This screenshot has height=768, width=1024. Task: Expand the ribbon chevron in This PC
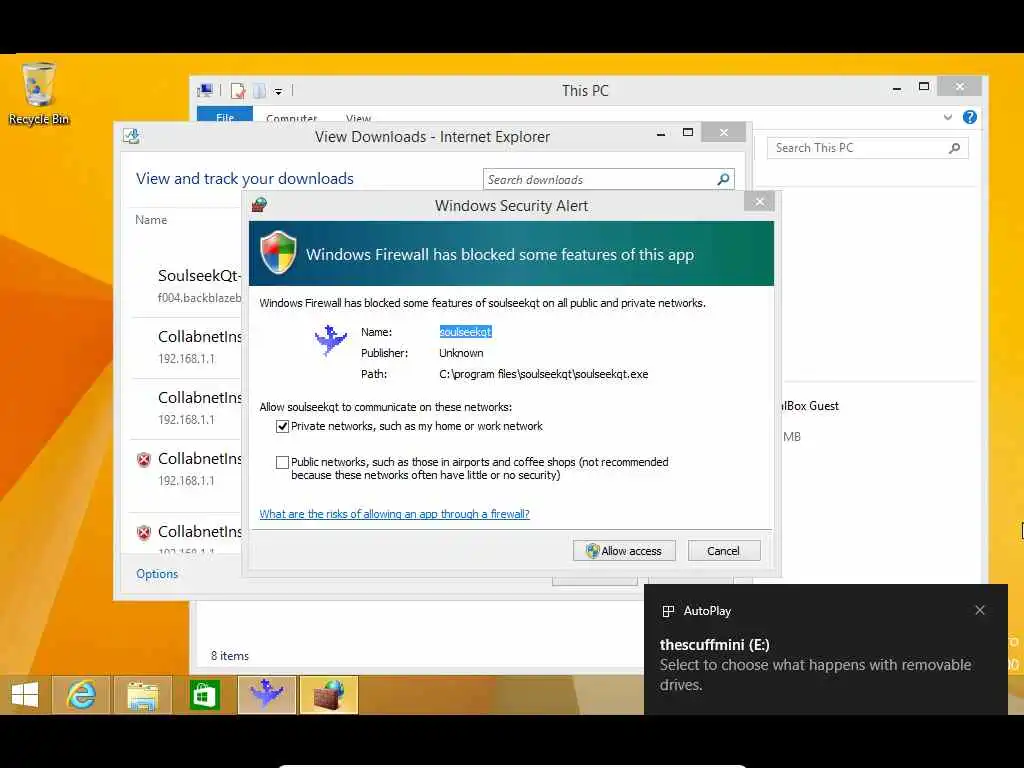(948, 118)
